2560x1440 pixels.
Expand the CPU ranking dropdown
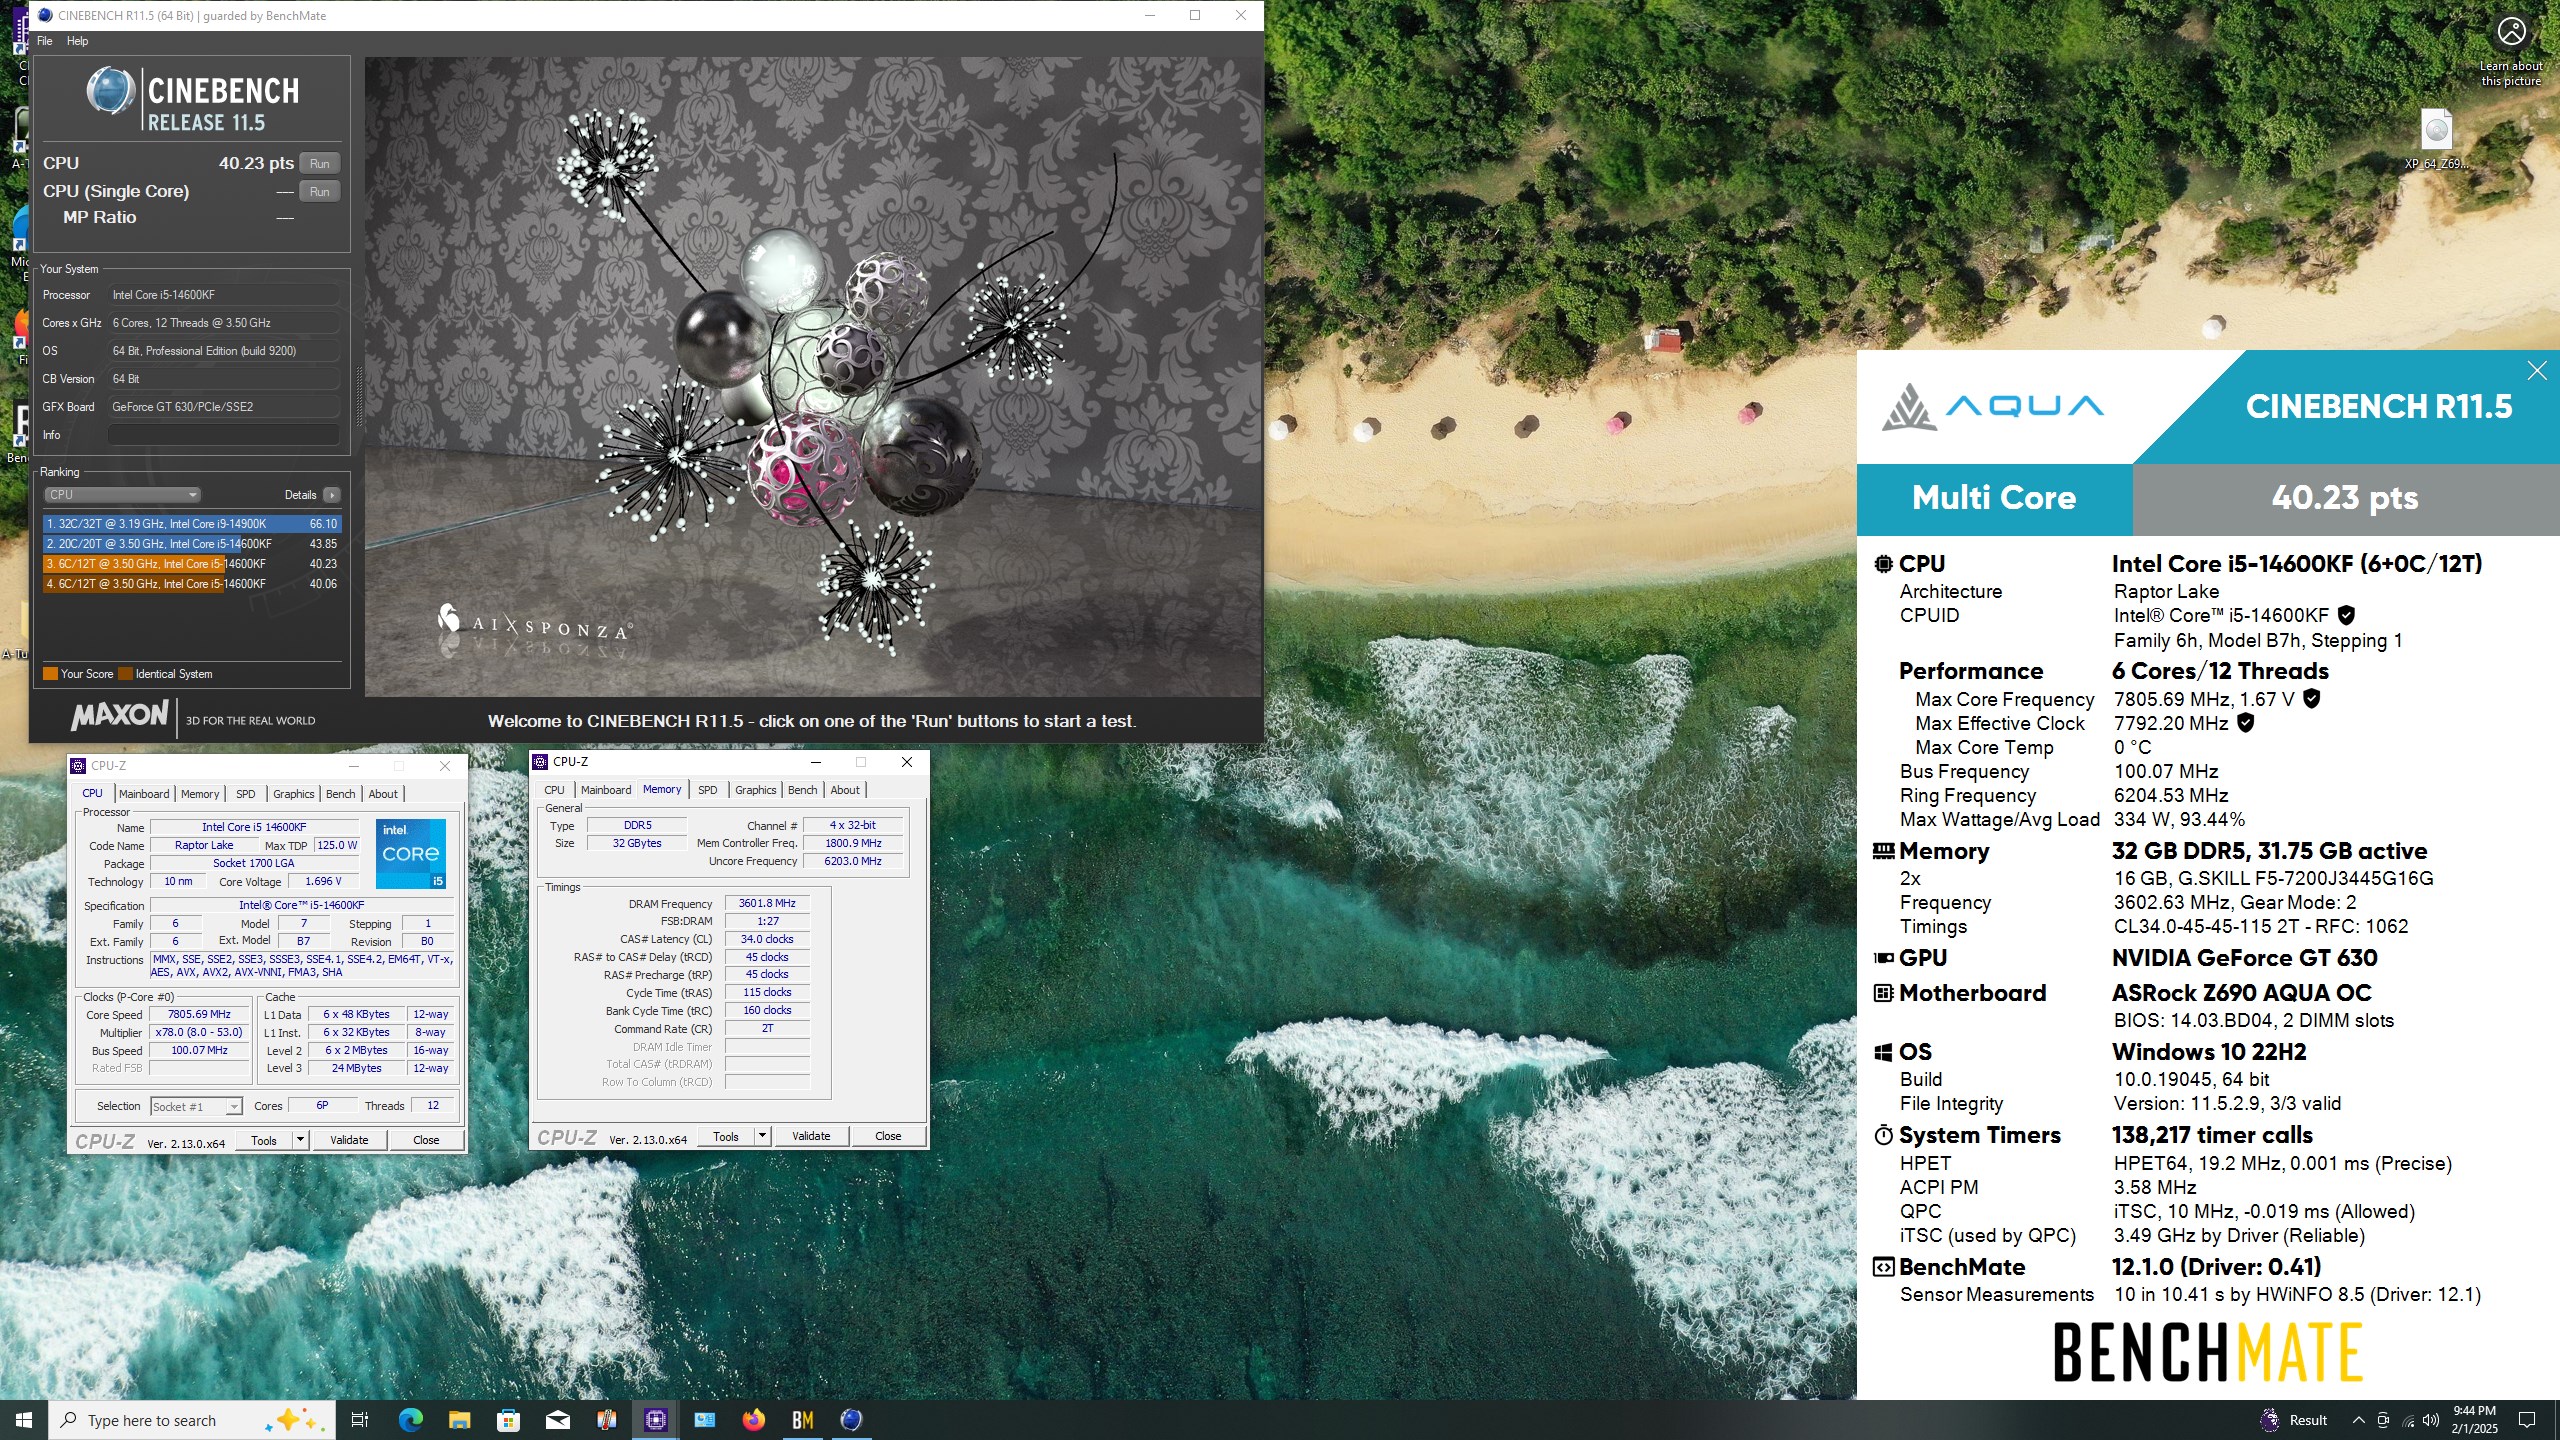pos(122,495)
